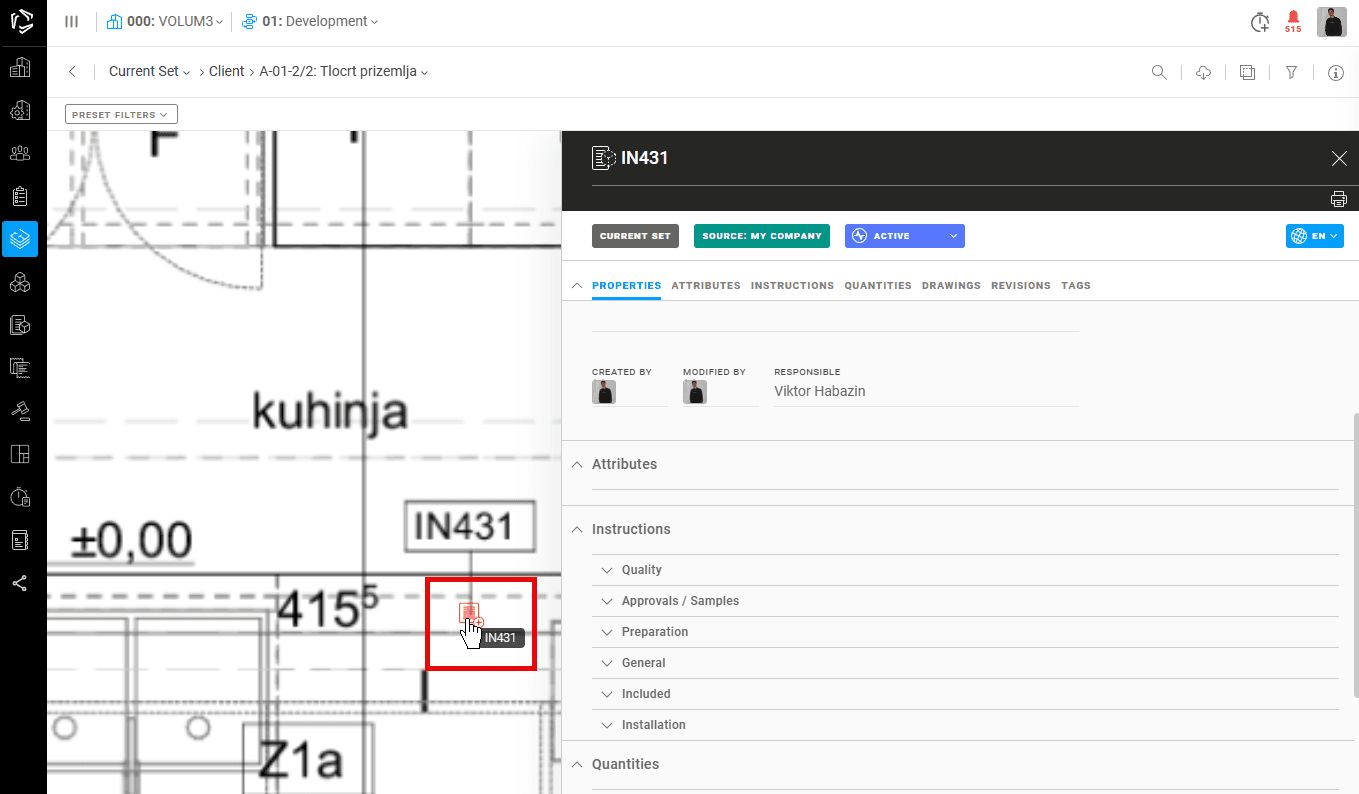Collapse the Attributes section
Screen dimensions: 1359x794
(x=577, y=464)
